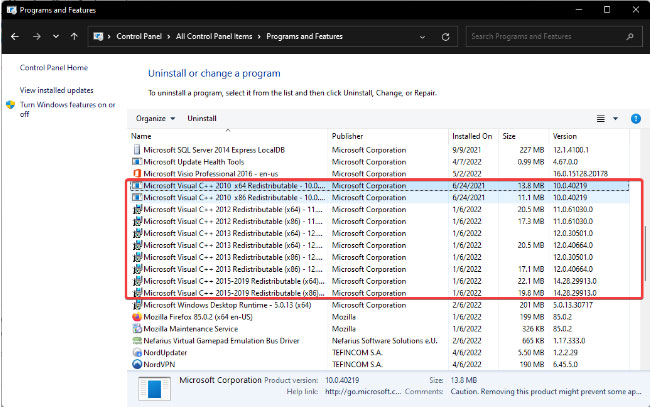Open Control Panel breadcrumb
The width and height of the screenshot is (650, 407).
tap(139, 36)
